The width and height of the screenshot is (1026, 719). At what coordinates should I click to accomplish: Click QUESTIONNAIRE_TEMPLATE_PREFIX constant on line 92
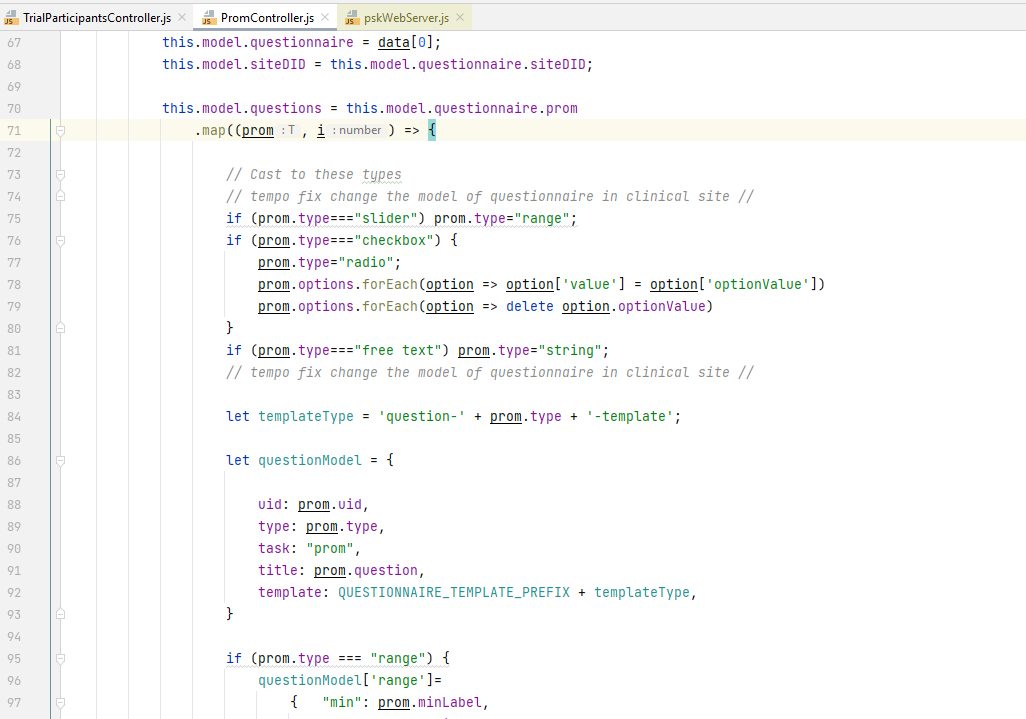click(453, 593)
